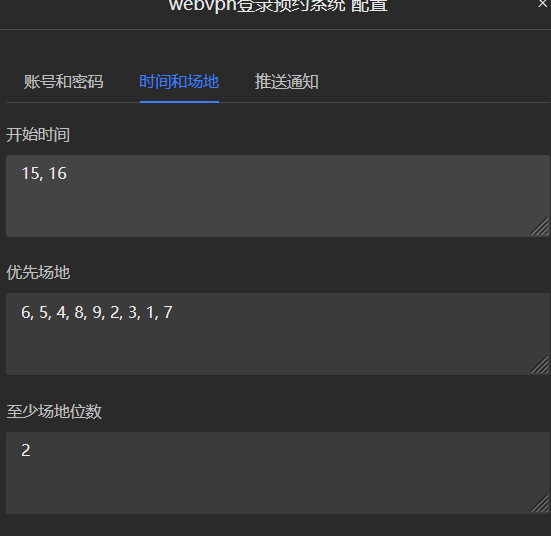The width and height of the screenshot is (551, 536).
Task: Click the 开始时间 label
Action: pos(38,135)
